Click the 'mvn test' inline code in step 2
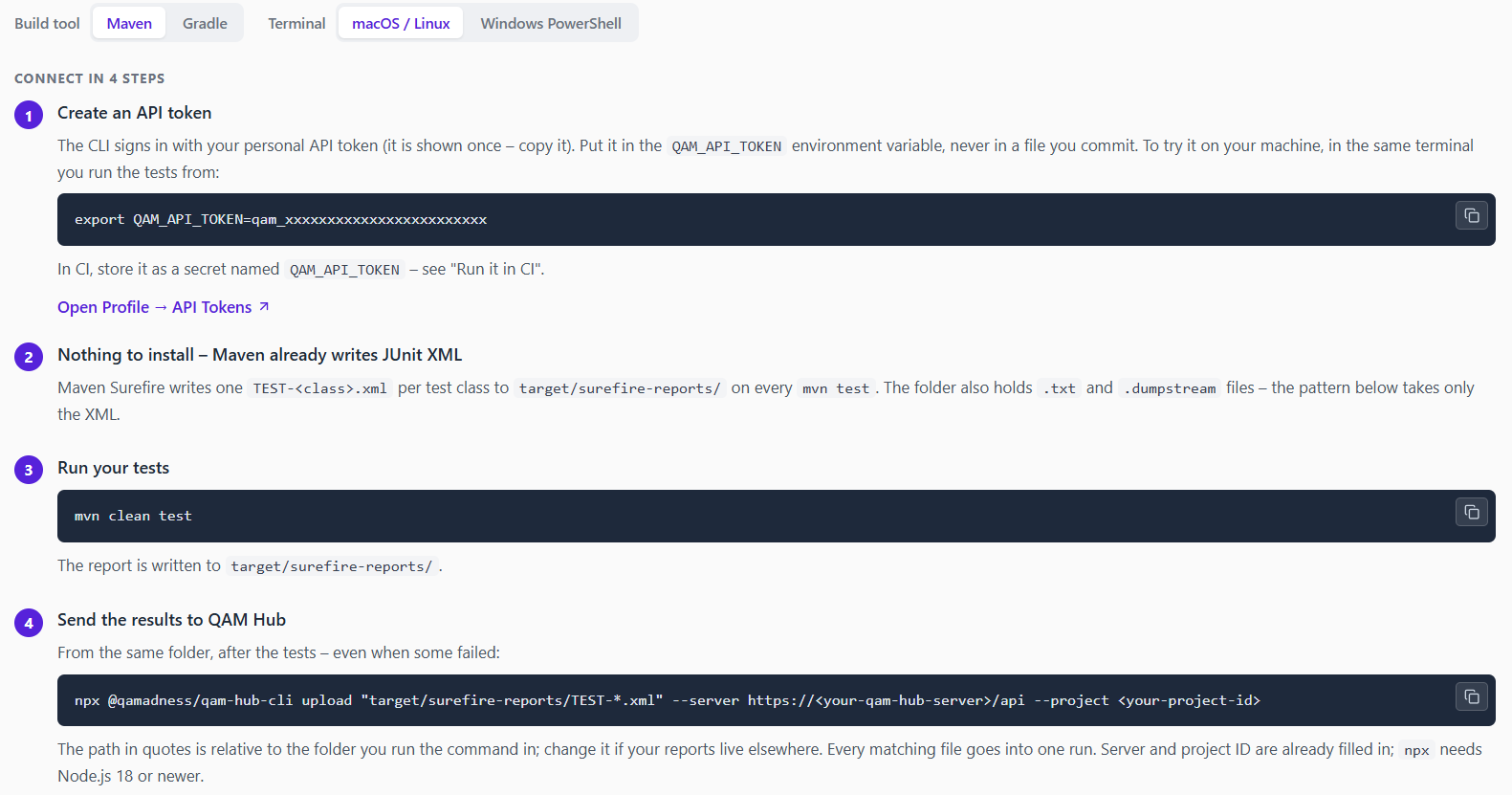 pyautogui.click(x=836, y=389)
